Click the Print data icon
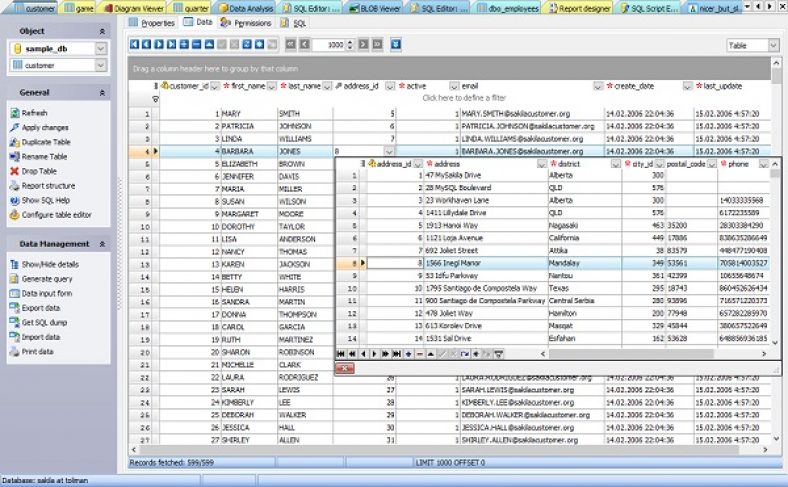Screen dimensions: 788x487 point(13,352)
